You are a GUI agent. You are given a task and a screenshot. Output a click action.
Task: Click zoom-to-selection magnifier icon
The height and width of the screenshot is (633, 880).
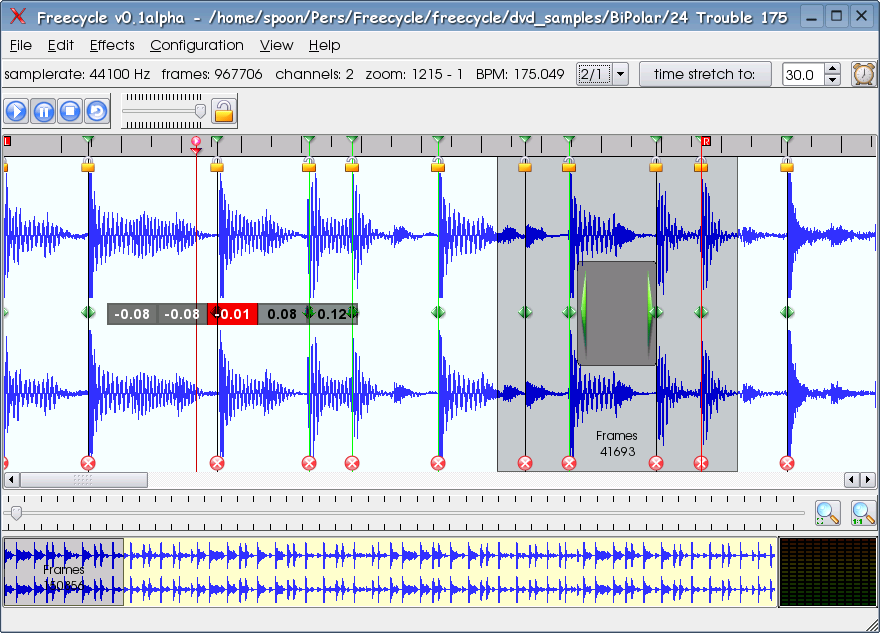coord(827,513)
